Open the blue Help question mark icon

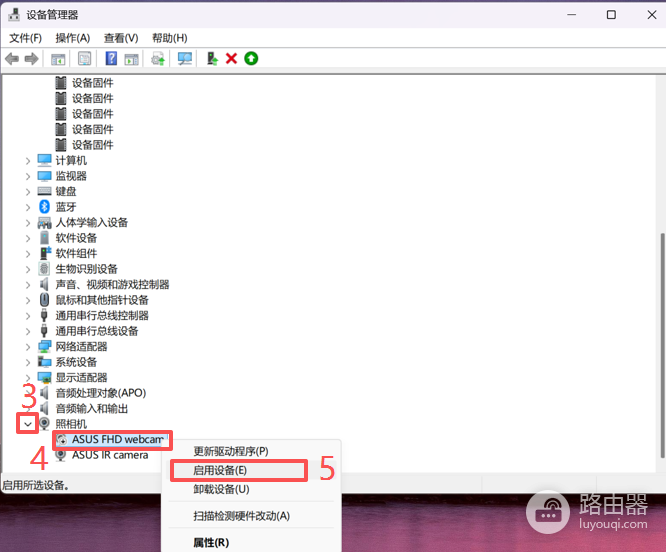(111, 58)
